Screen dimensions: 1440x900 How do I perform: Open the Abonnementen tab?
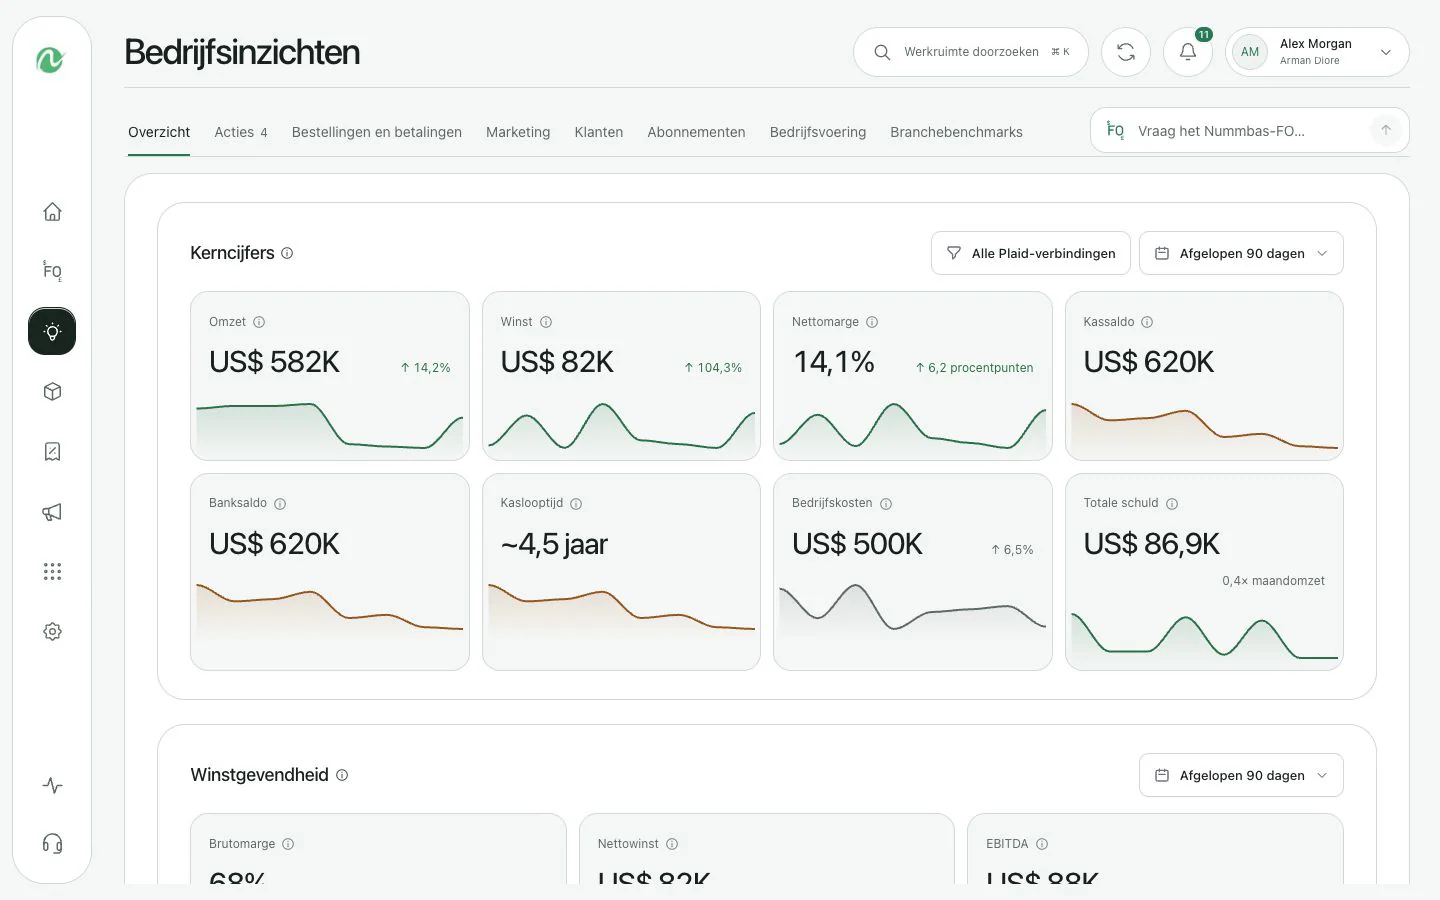696,132
